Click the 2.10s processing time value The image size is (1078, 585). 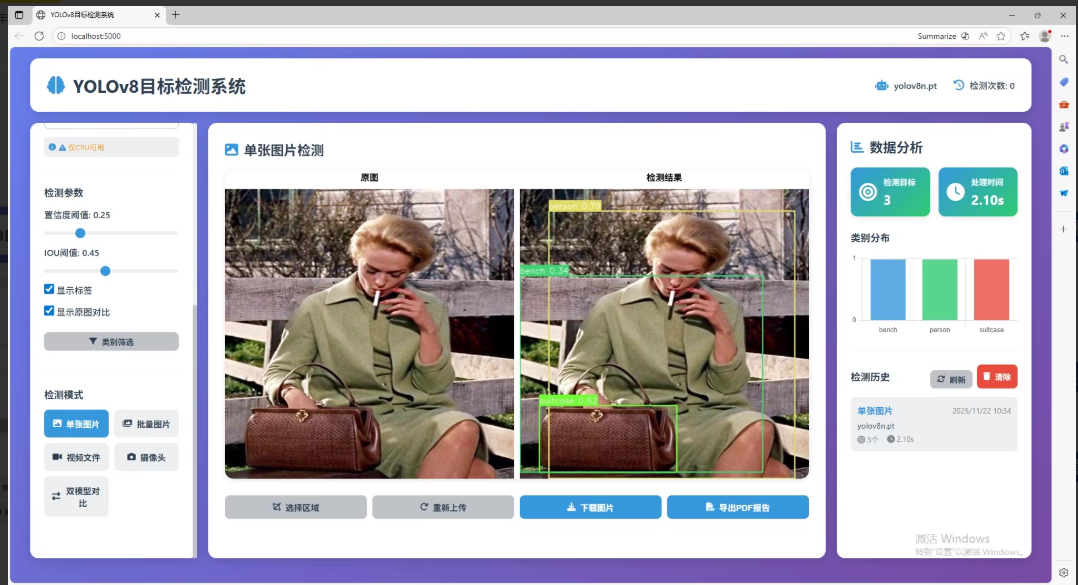click(x=987, y=200)
